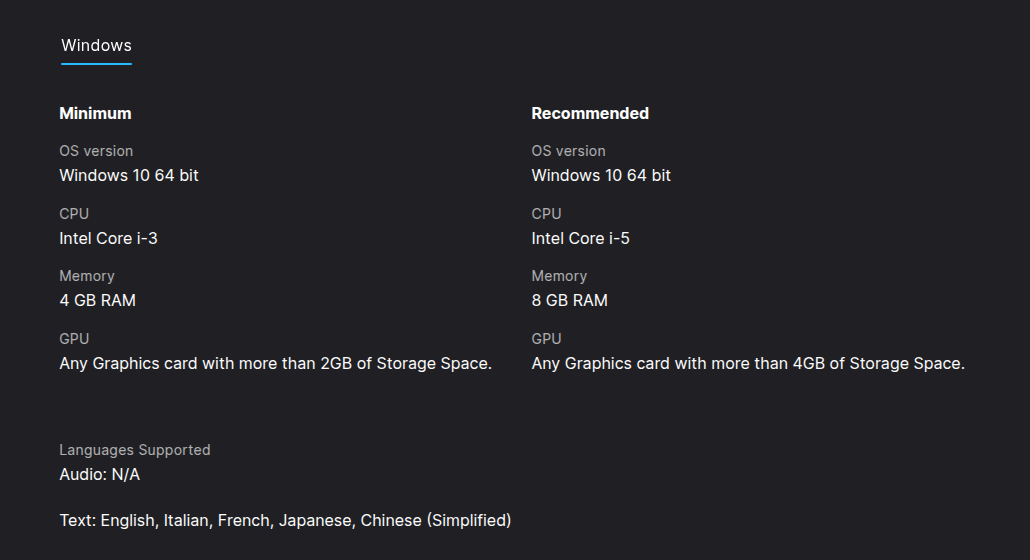The height and width of the screenshot is (560, 1030).
Task: Click the Audio: N/A line
Action: click(x=100, y=474)
